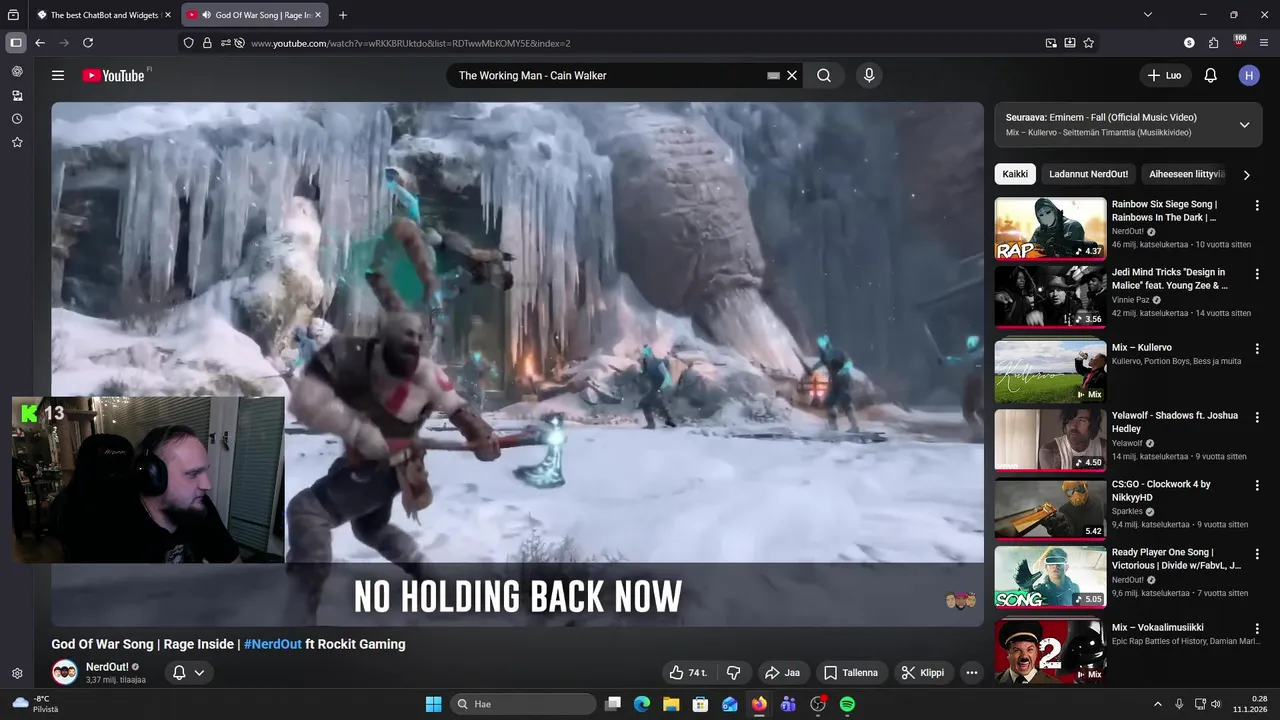Screen dimensions: 1280x720
Task: Open CS:GO - Clockwork 4 video title
Action: (x=1161, y=490)
